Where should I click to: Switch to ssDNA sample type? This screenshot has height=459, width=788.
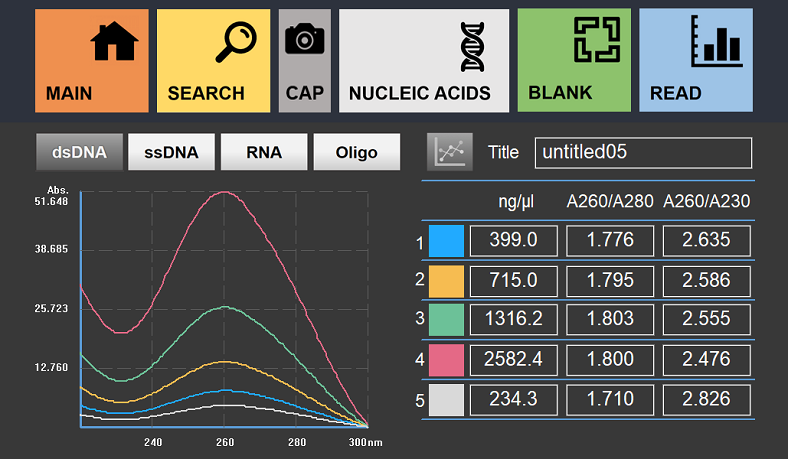point(171,152)
